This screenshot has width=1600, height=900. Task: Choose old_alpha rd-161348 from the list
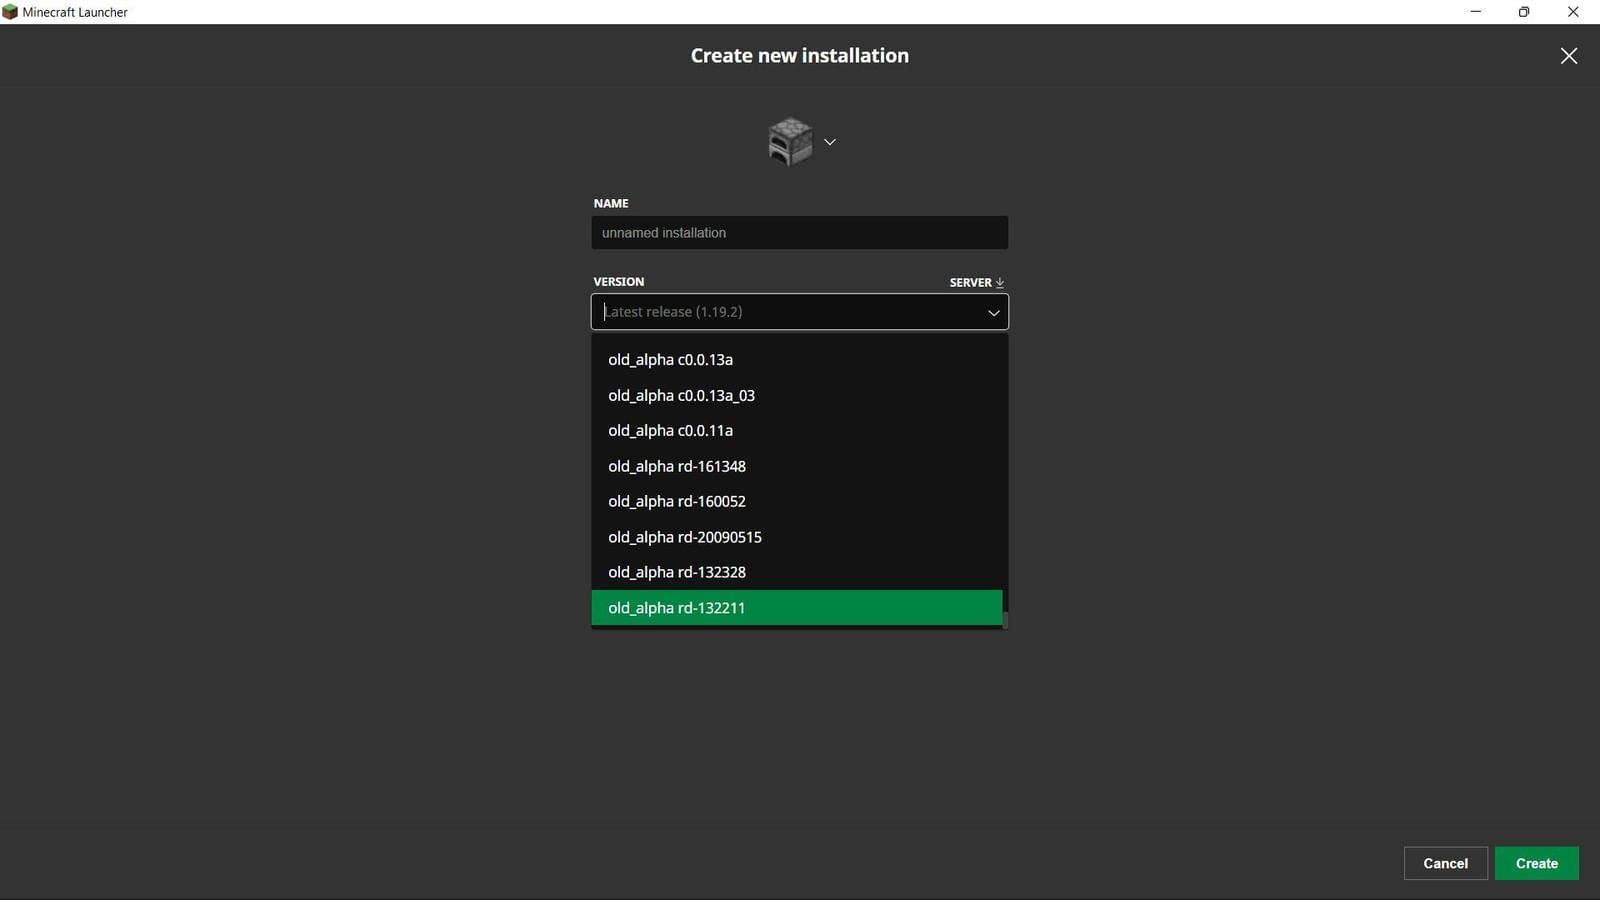pyautogui.click(x=676, y=466)
